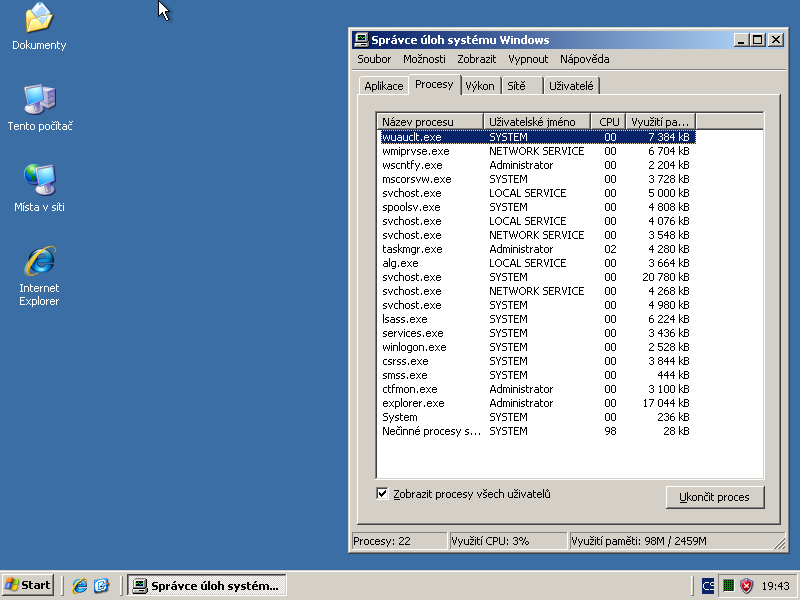Select the Tento počítač desktop icon
800x600 pixels.
pyautogui.click(x=40, y=108)
